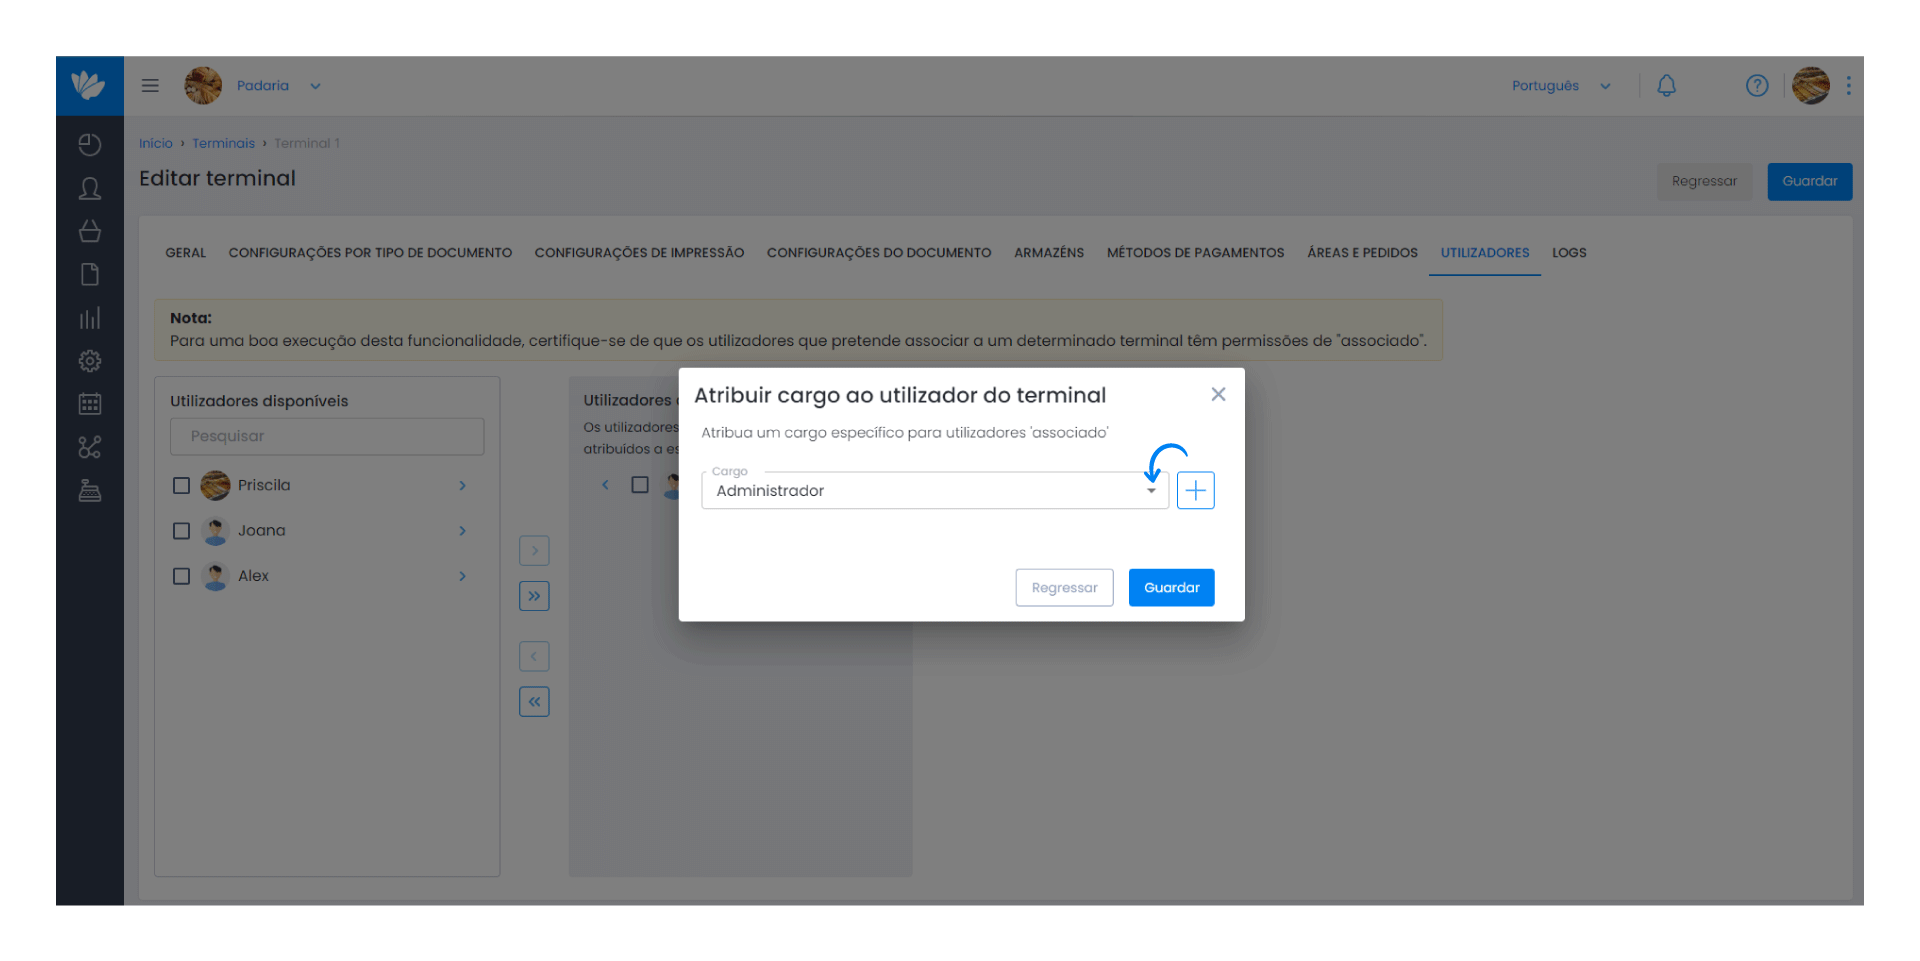Check the Alex user checkbox
This screenshot has height=961, width=1920.
(x=181, y=576)
